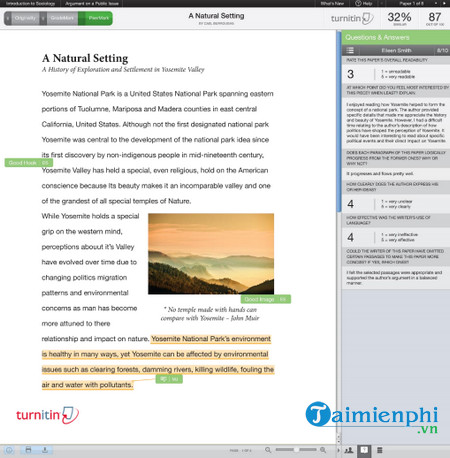Image resolution: width=450 pixels, height=458 pixels.
Task: Open the Introduction to Sociology tab
Action: [x=30, y=3]
